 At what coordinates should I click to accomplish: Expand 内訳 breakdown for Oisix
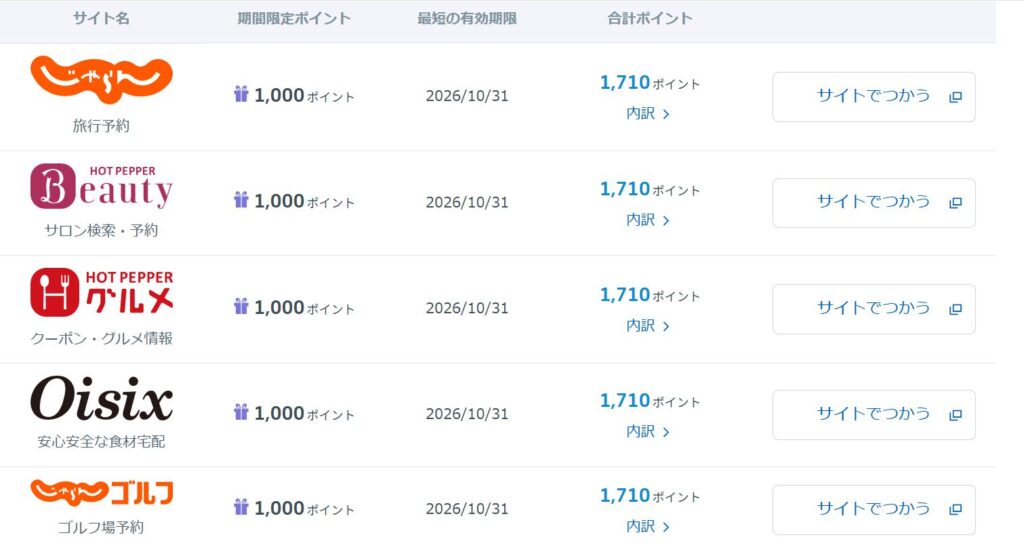[x=648, y=432]
